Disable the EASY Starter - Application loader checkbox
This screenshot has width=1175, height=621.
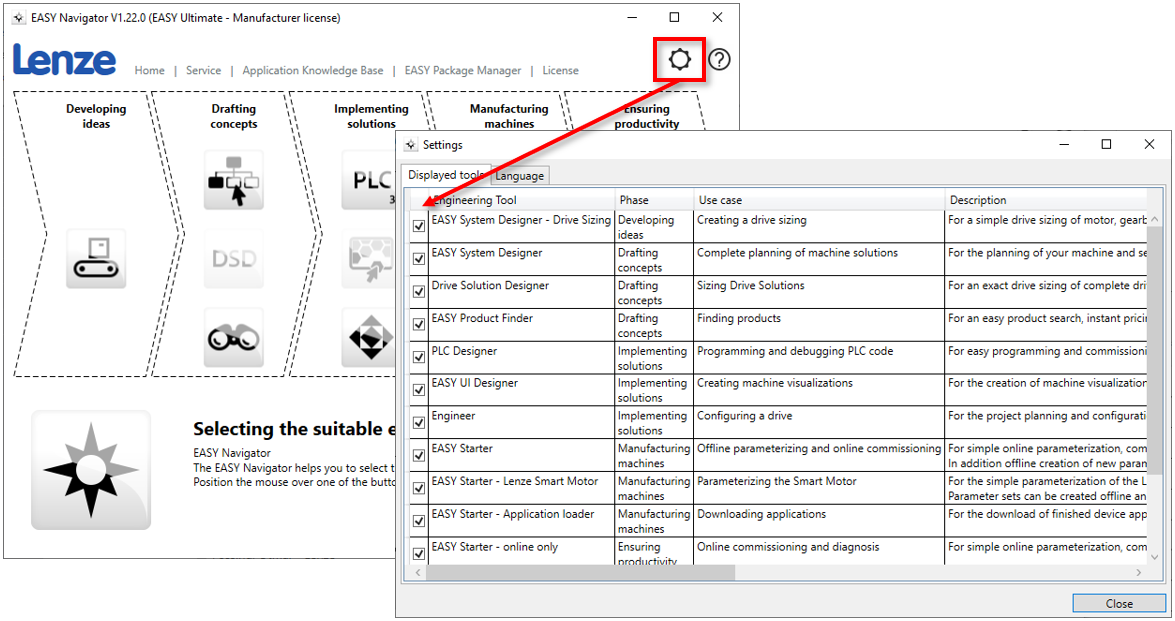pos(419,520)
